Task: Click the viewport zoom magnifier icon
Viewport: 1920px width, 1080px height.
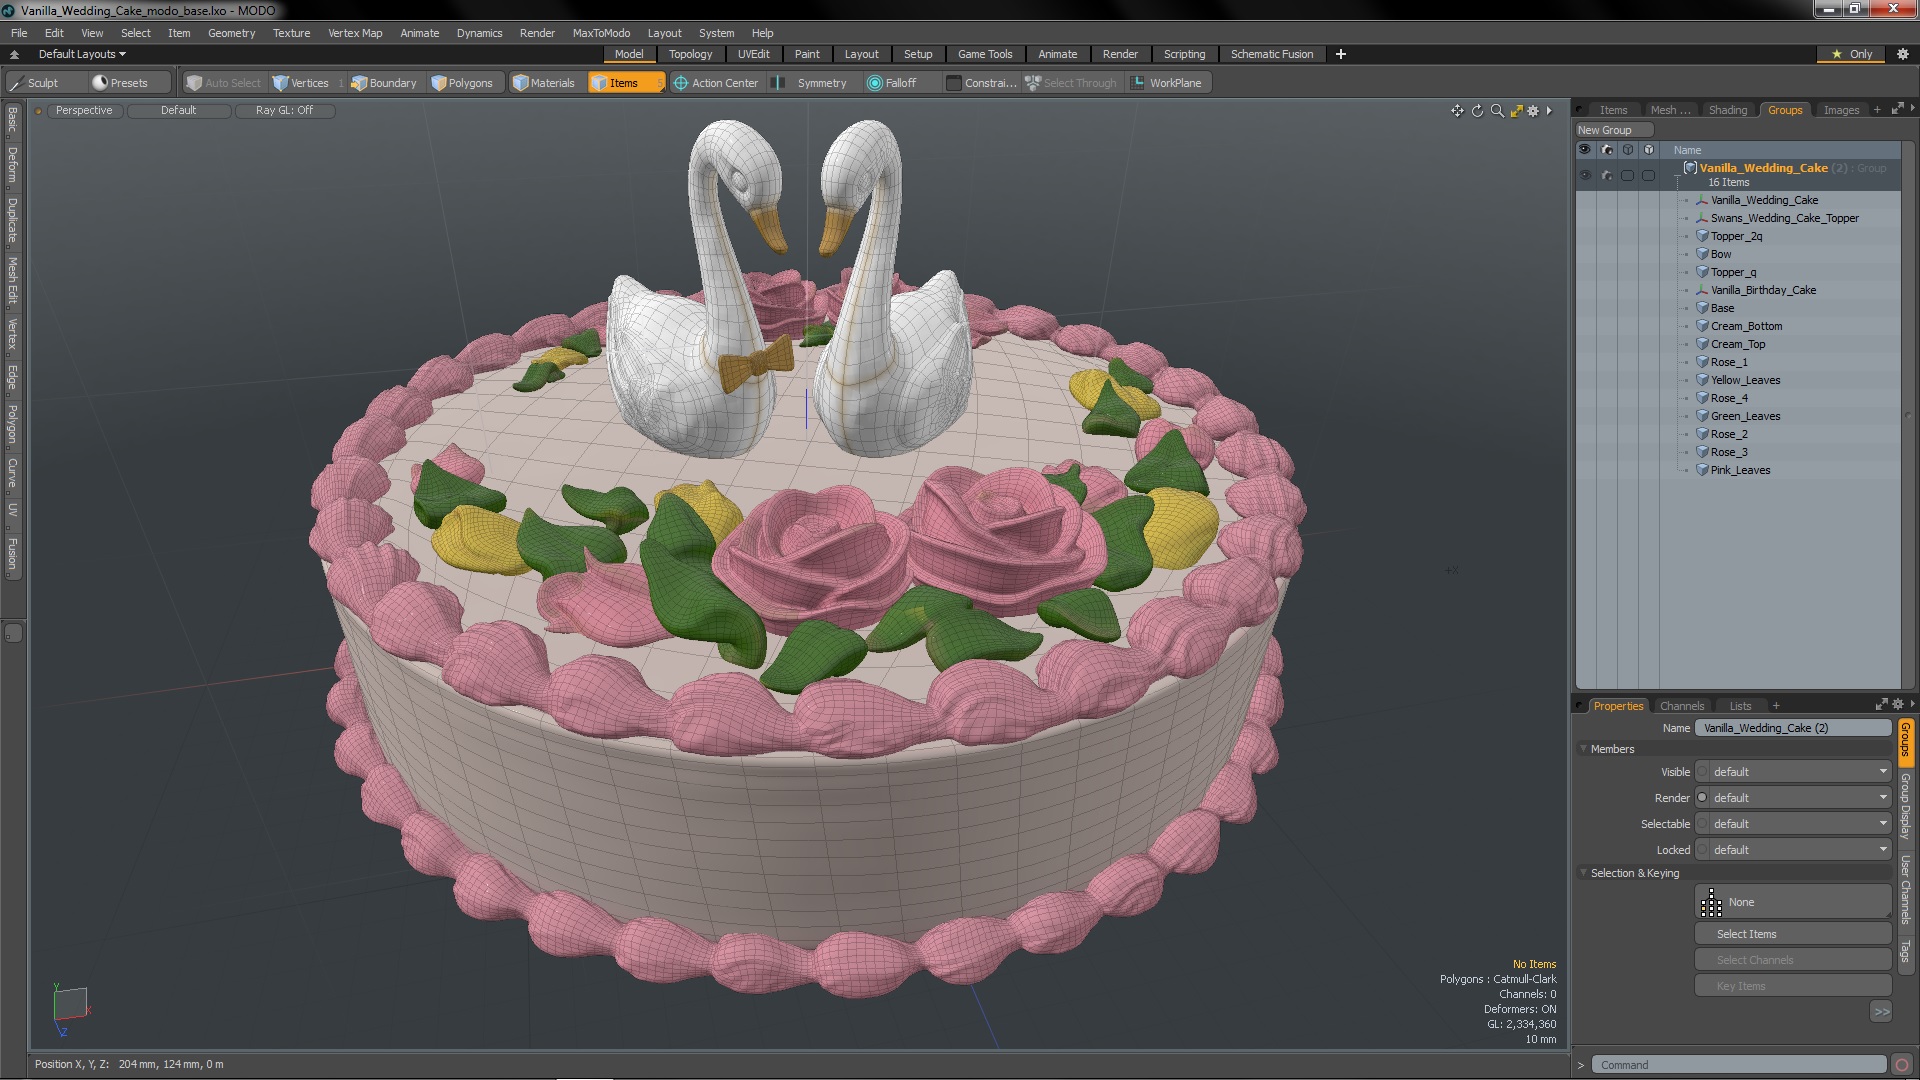Action: tap(1497, 111)
